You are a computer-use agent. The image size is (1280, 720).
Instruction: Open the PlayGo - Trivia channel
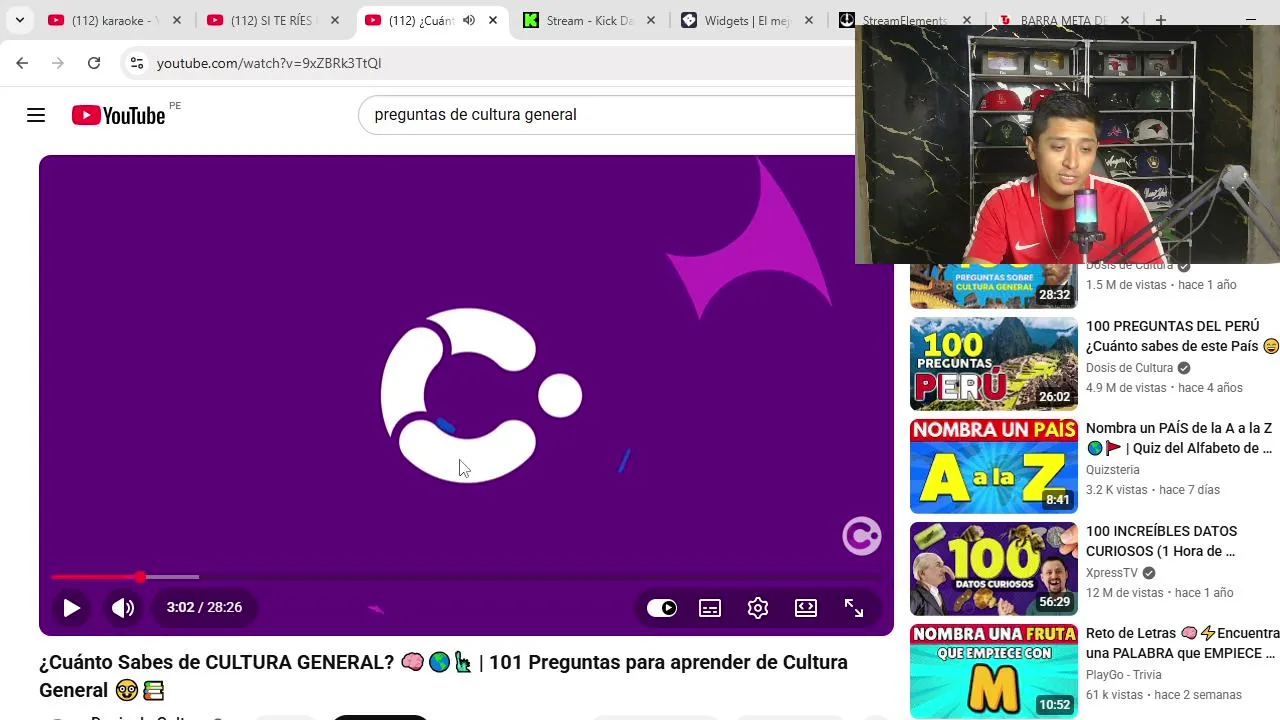point(1124,675)
